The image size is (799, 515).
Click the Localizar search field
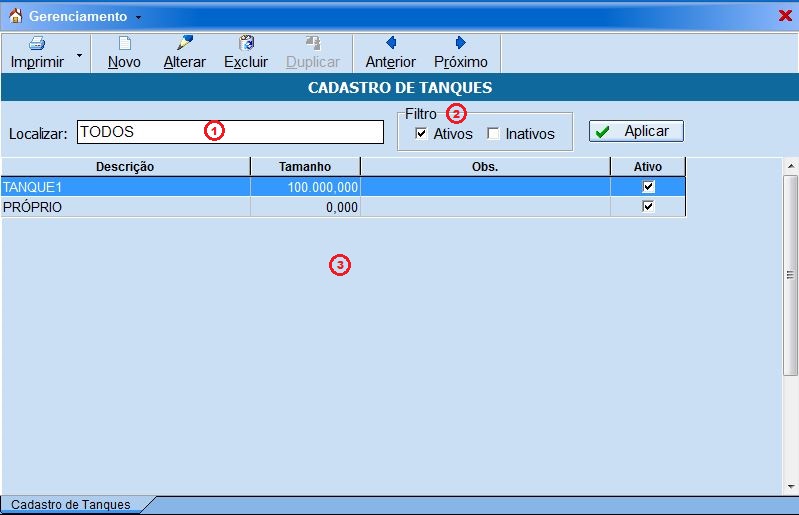(x=230, y=132)
